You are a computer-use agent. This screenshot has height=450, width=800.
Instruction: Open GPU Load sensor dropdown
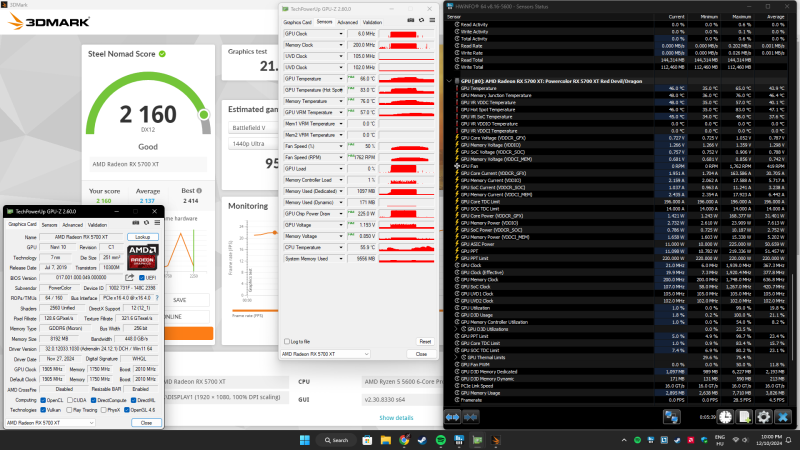(341, 168)
